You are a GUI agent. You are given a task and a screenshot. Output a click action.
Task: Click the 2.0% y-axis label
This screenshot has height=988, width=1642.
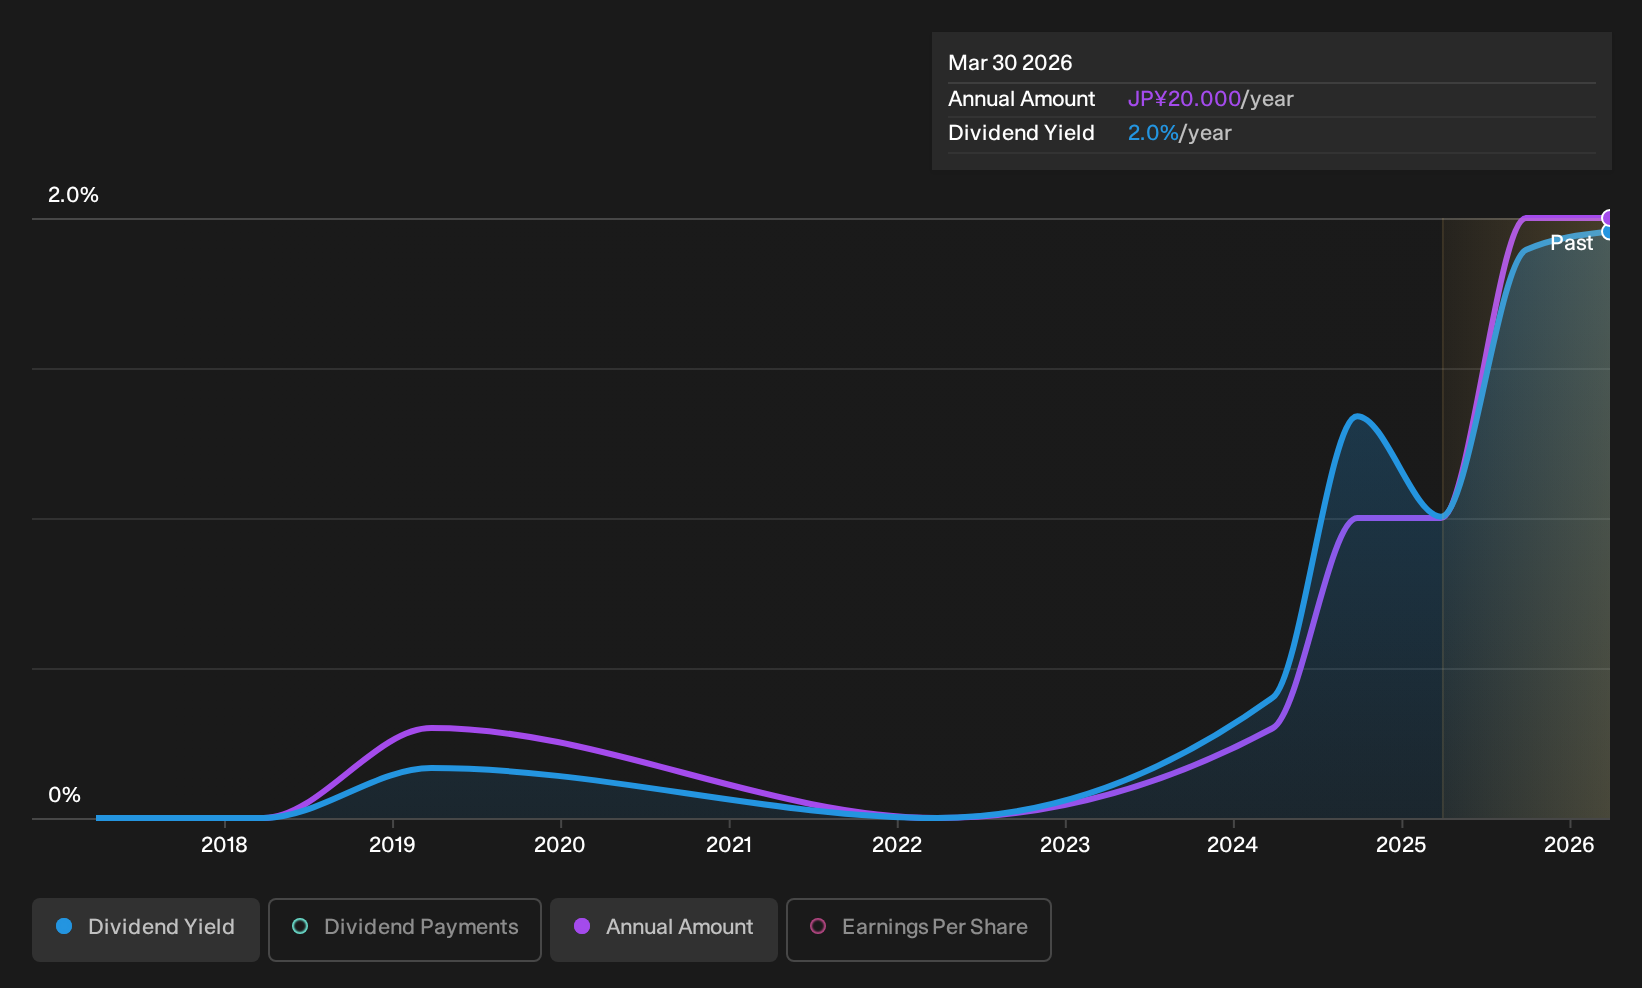tap(73, 195)
